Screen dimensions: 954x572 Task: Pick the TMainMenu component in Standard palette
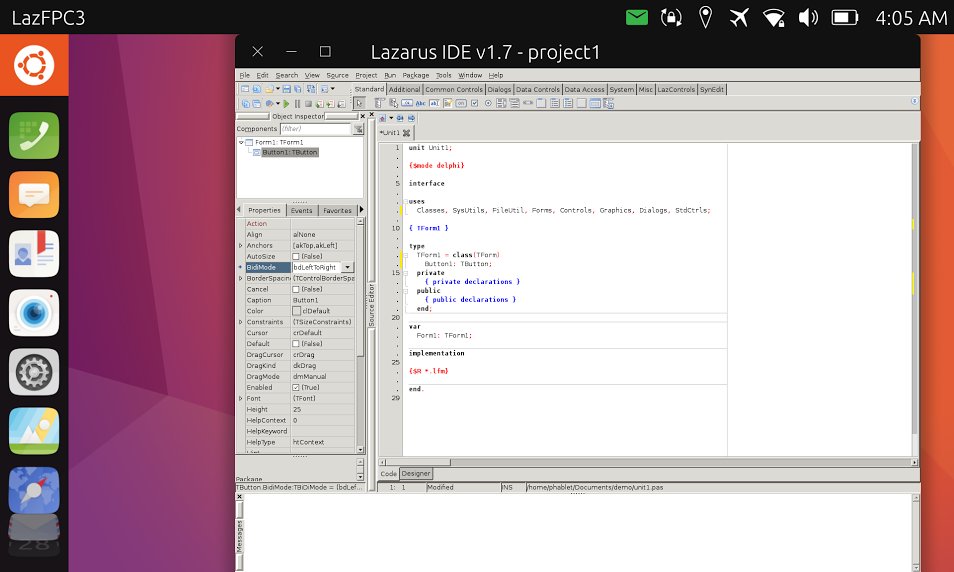(x=380, y=103)
